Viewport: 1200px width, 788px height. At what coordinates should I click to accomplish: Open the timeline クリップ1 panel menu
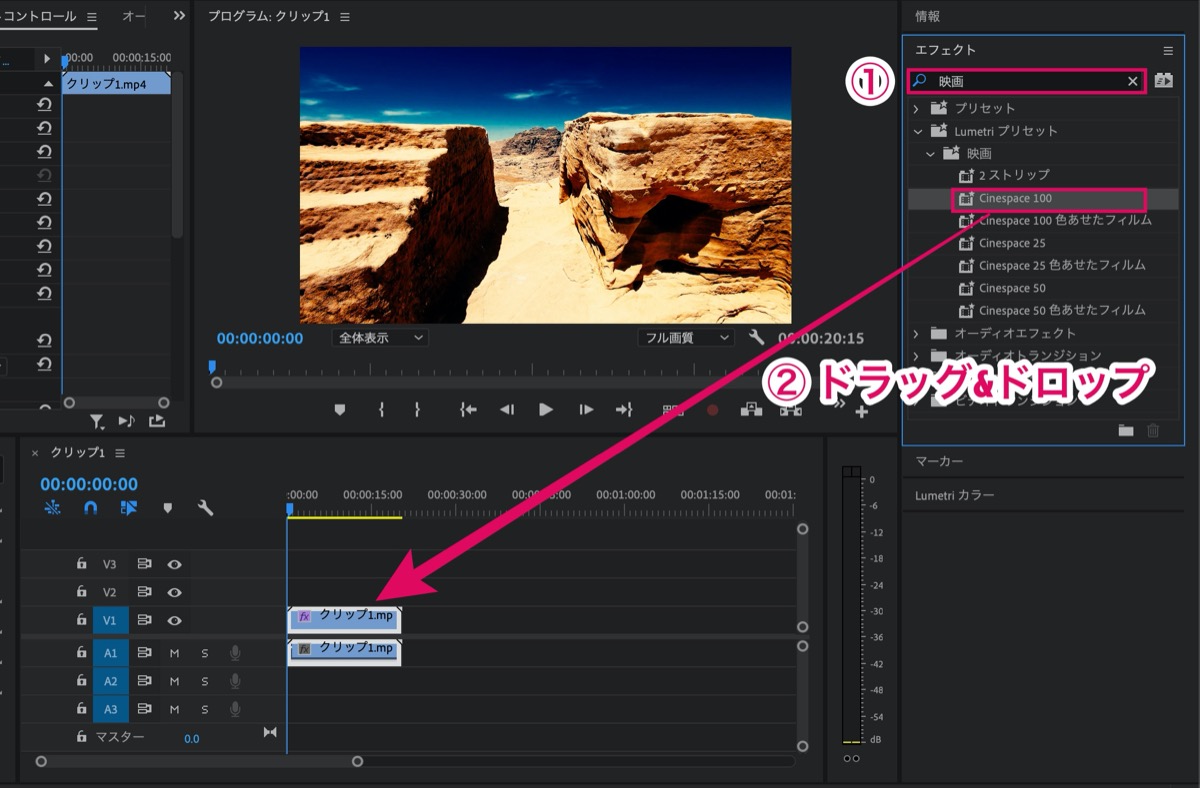[x=120, y=453]
